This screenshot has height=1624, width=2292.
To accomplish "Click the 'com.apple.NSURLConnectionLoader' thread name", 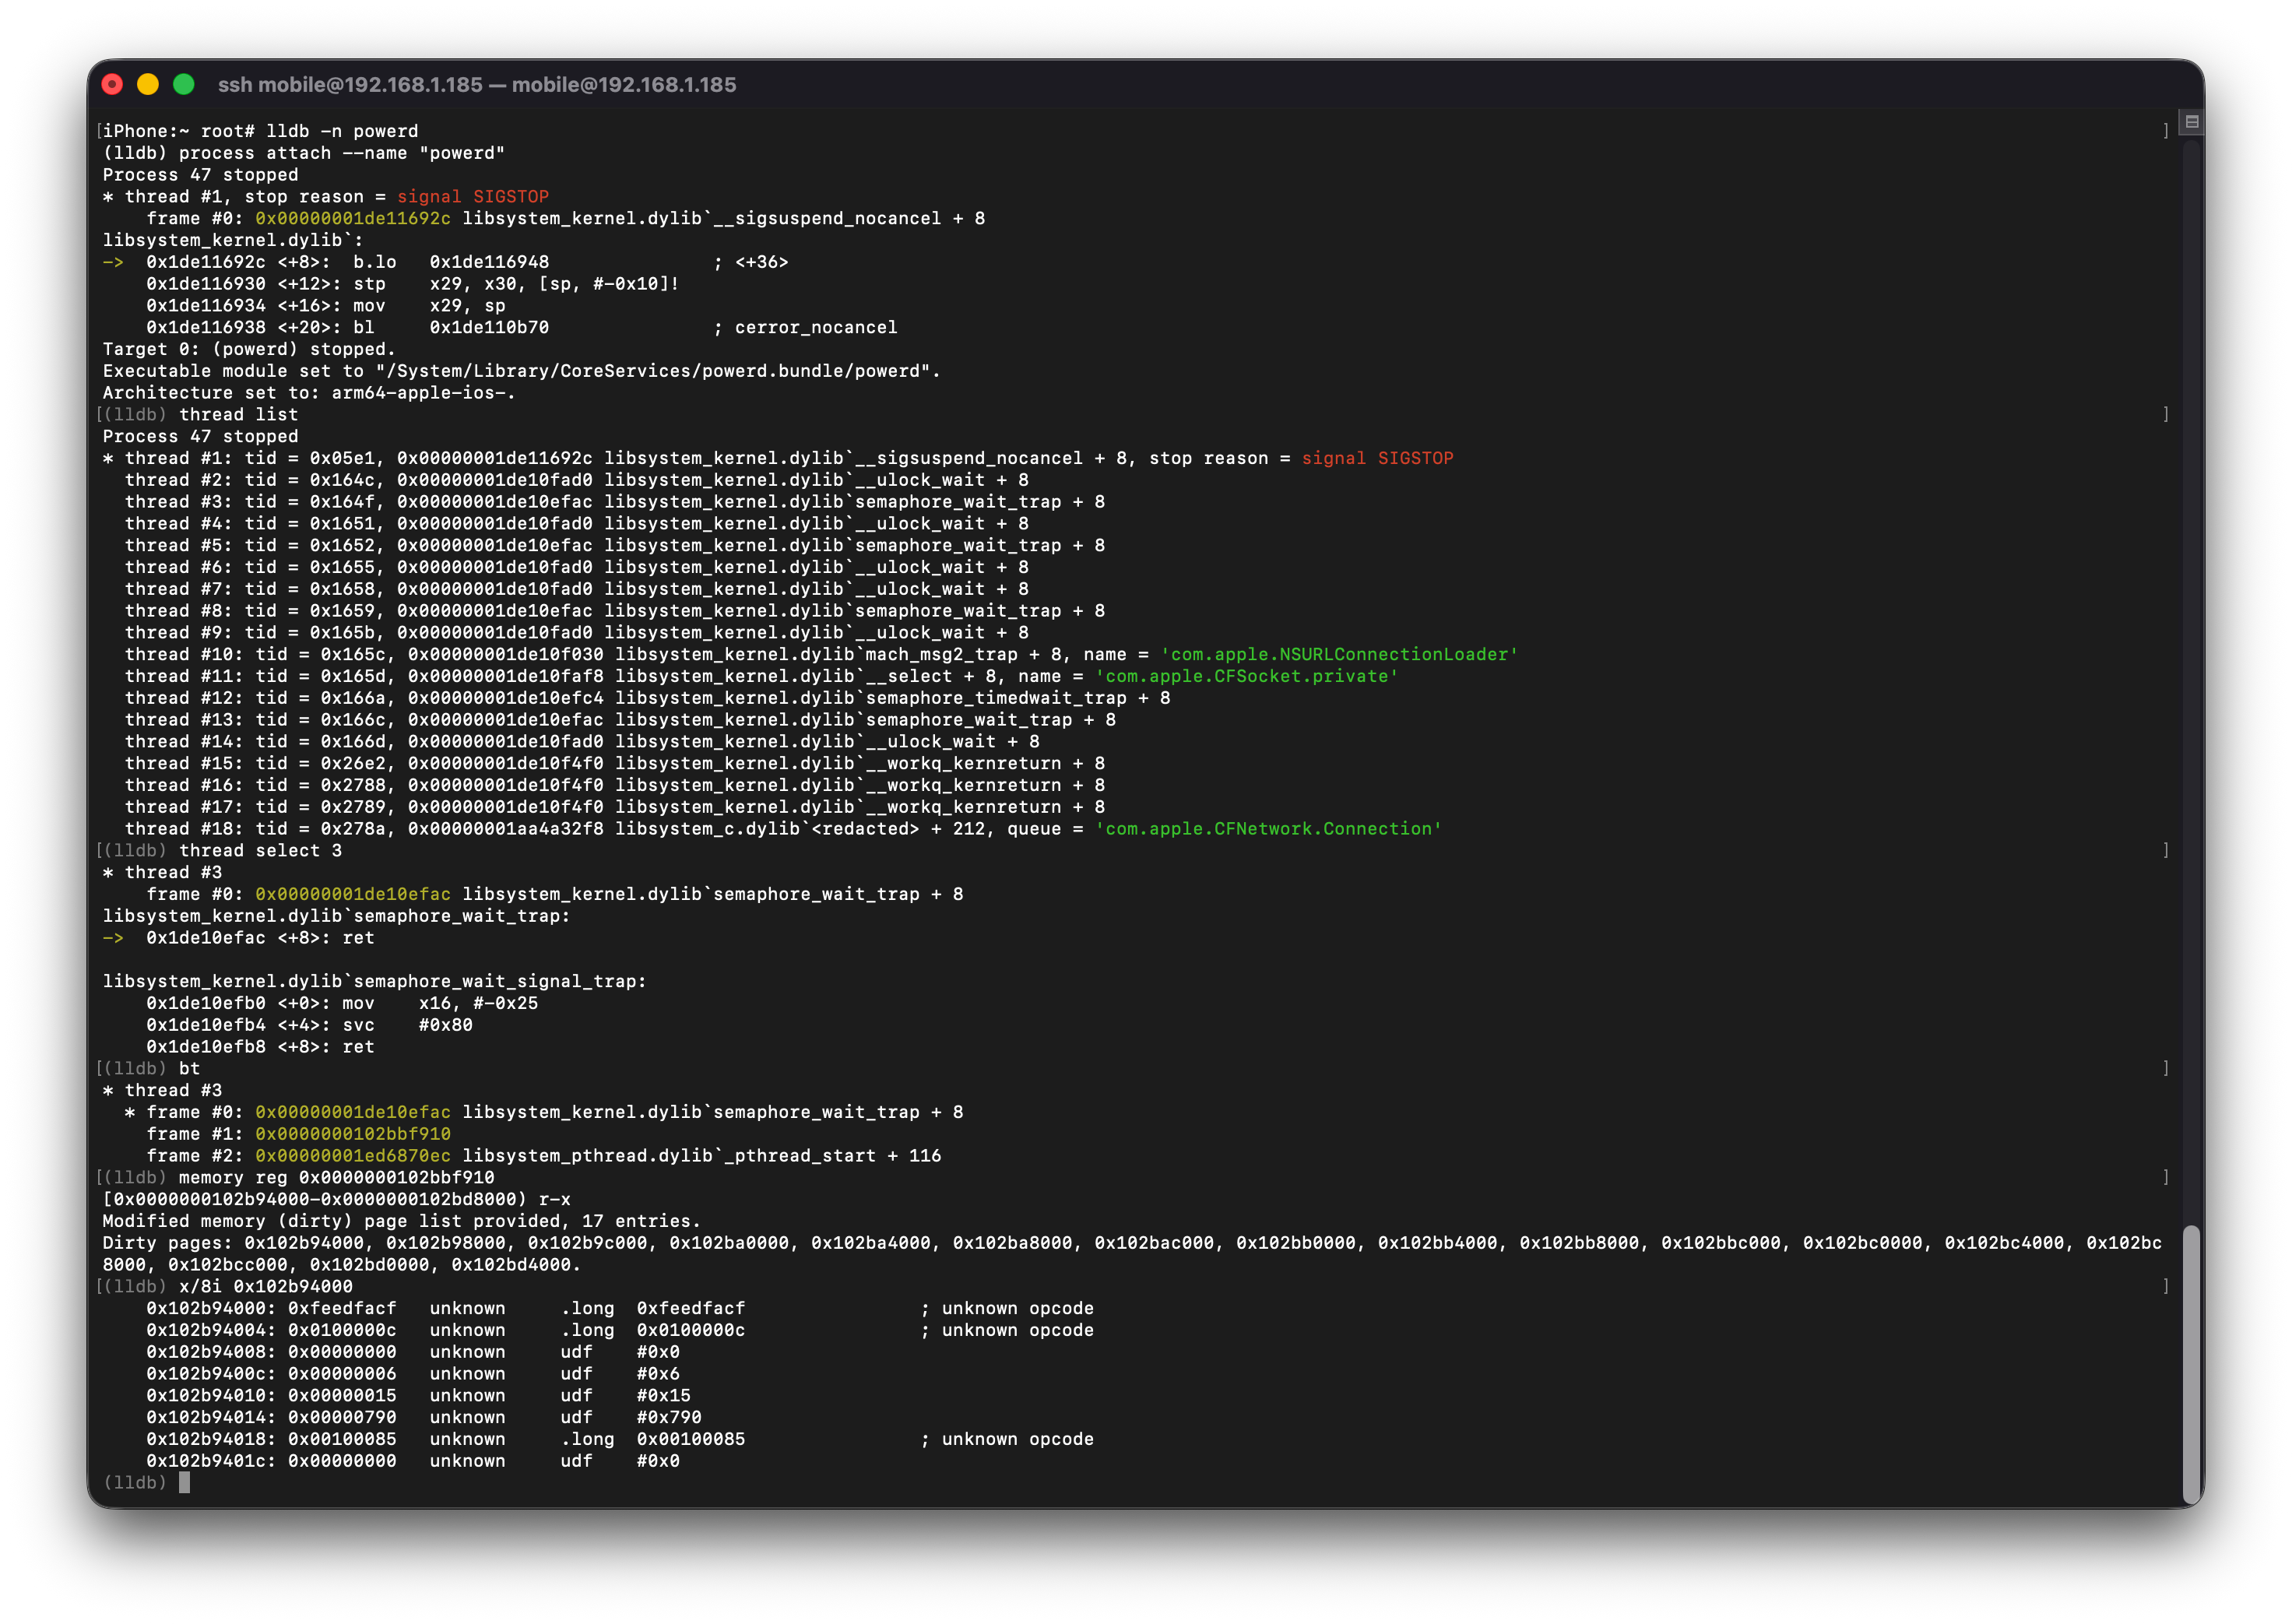I will point(1339,654).
